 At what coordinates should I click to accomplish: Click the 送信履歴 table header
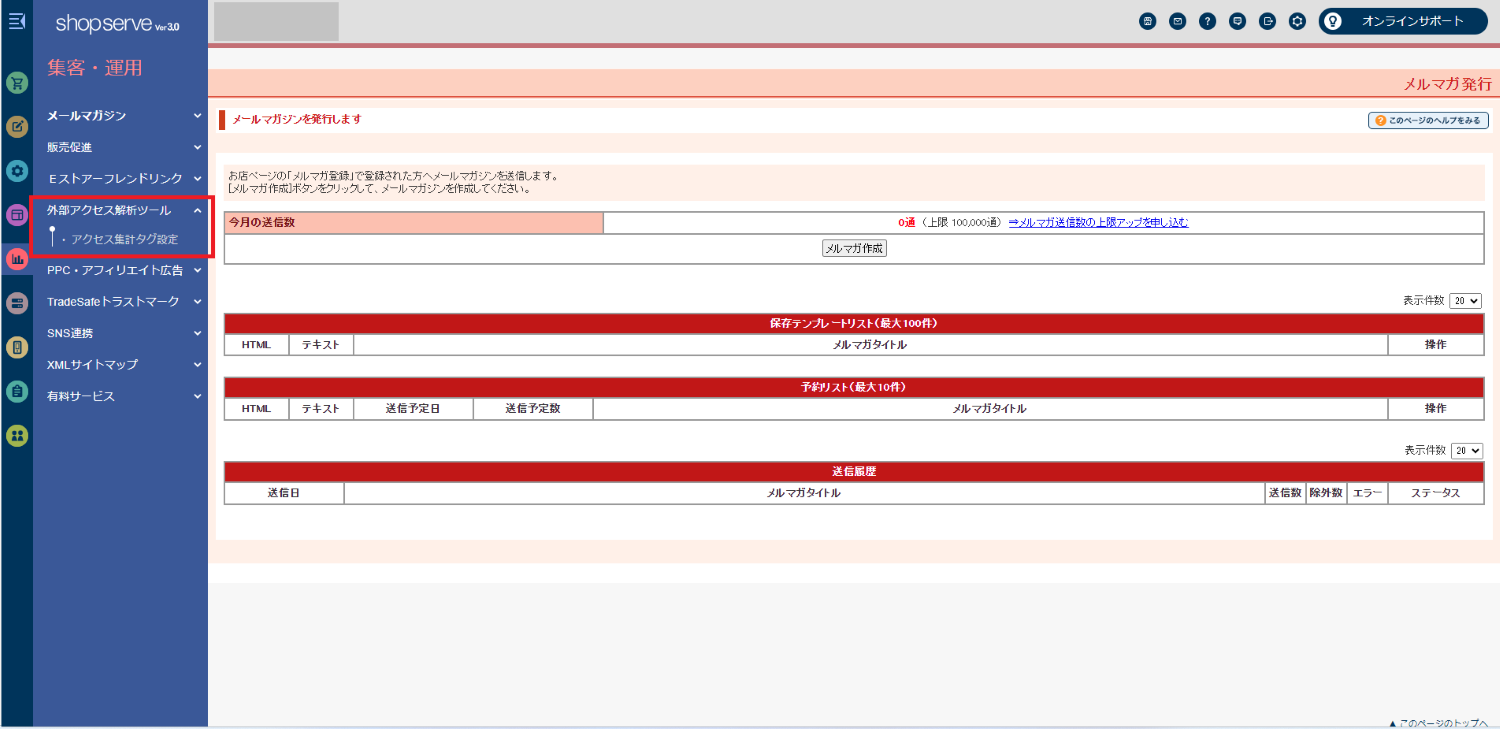pyautogui.click(x=854, y=472)
